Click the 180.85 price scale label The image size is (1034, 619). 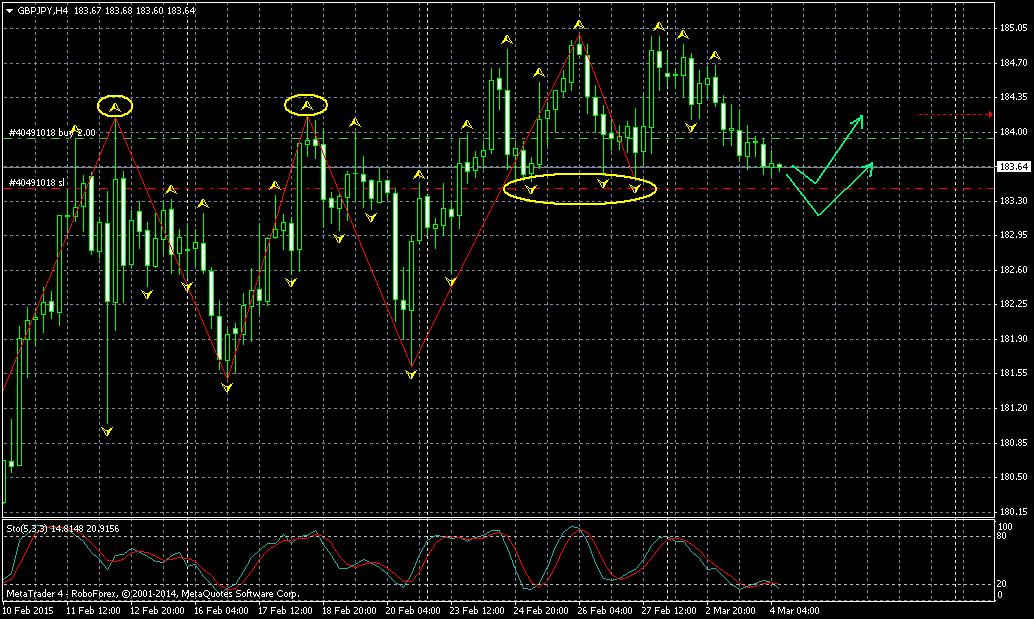point(1014,443)
